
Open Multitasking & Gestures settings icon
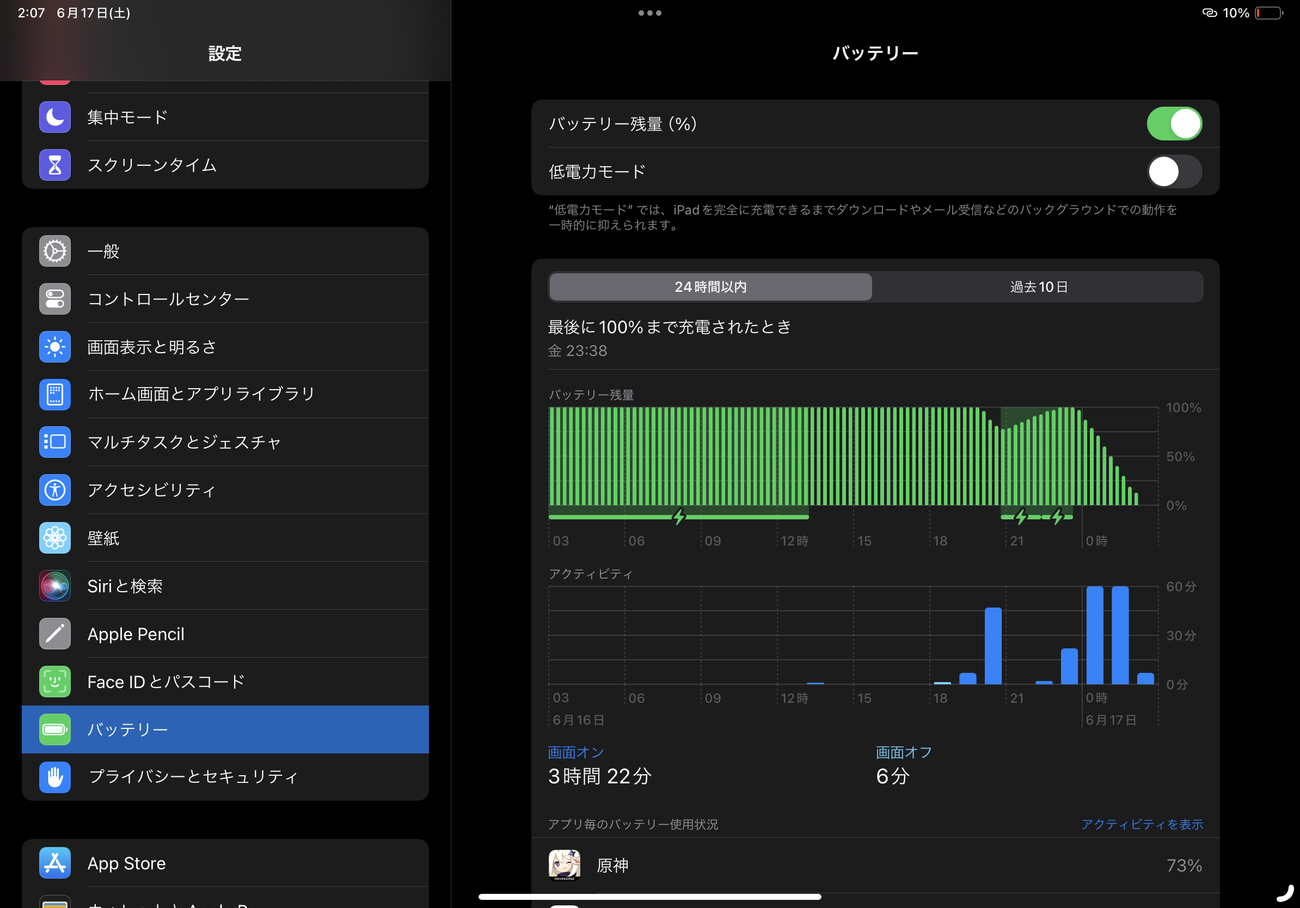(54, 442)
